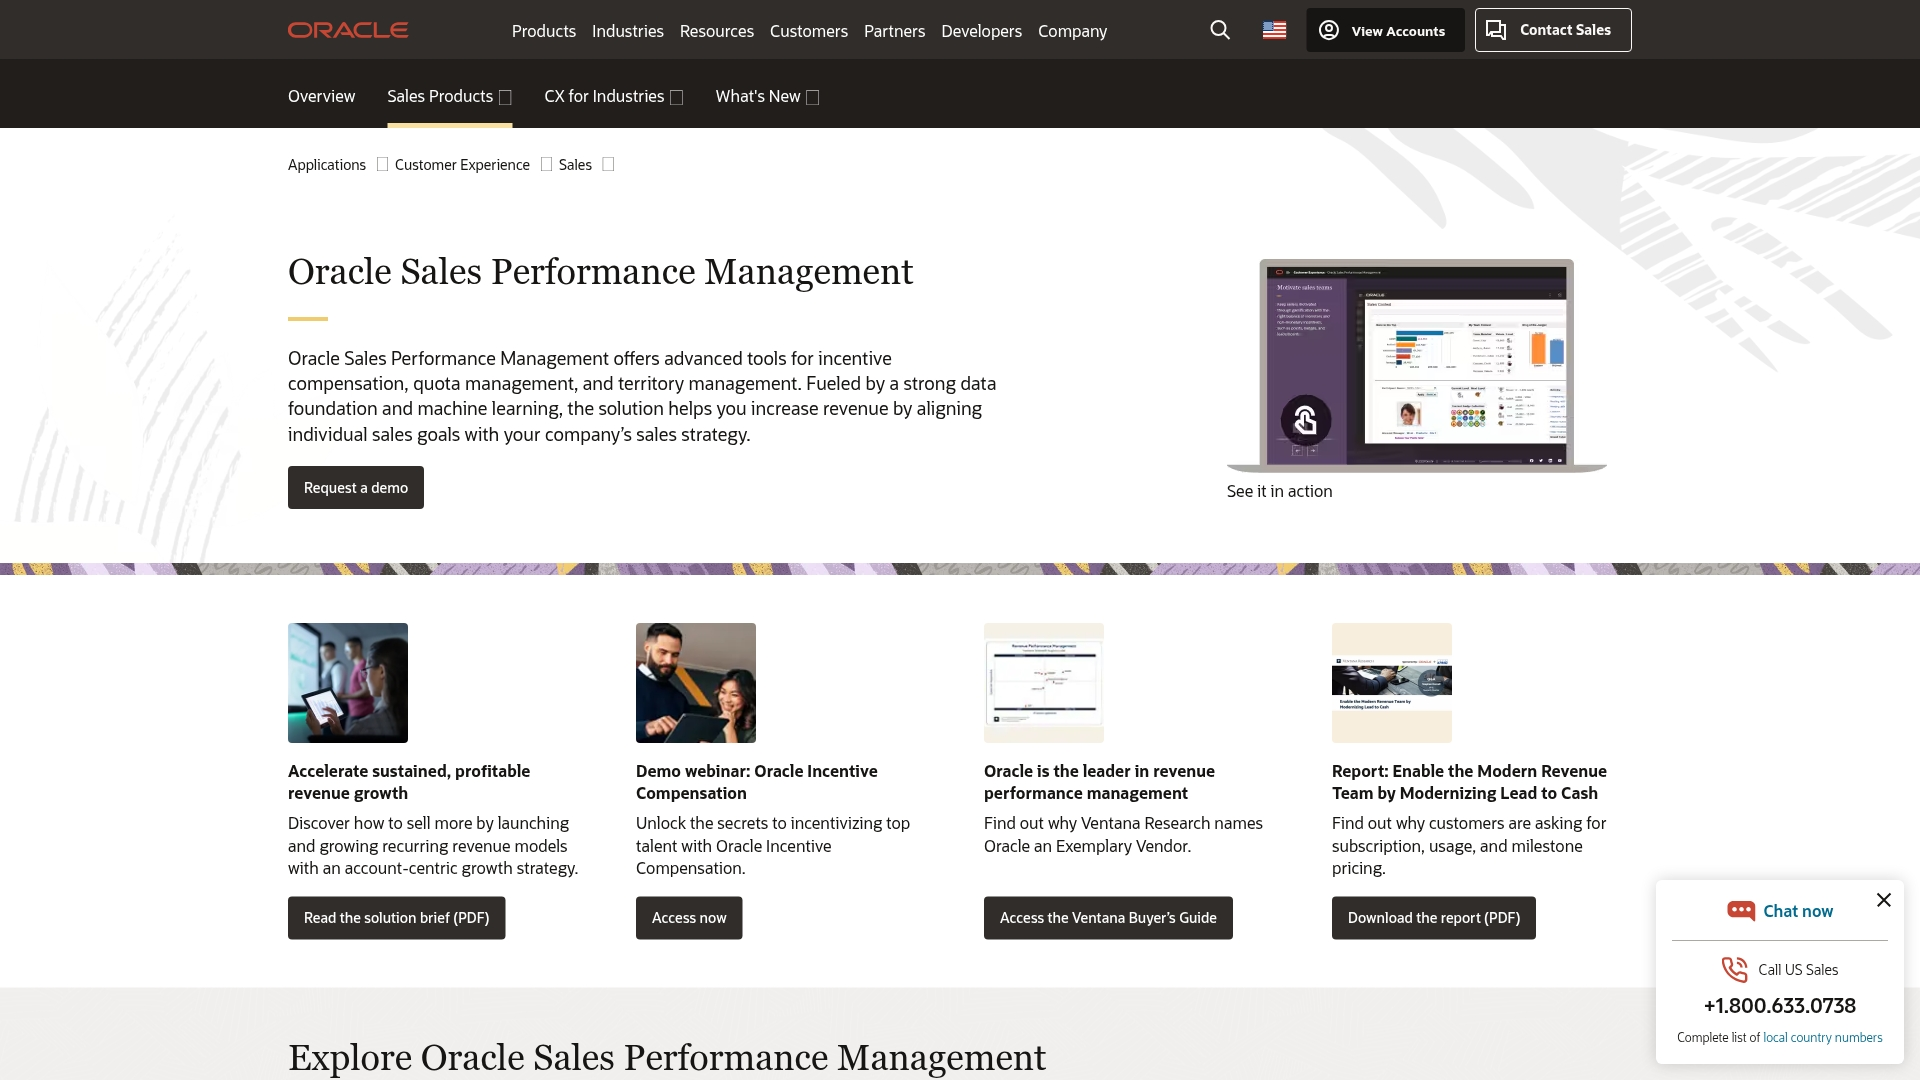Click the United States flag country selector

pyautogui.click(x=1274, y=30)
